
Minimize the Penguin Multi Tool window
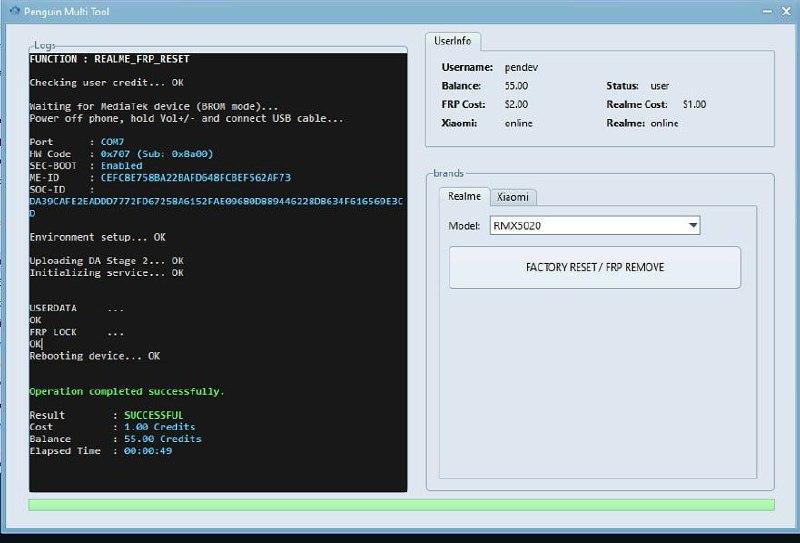click(767, 11)
